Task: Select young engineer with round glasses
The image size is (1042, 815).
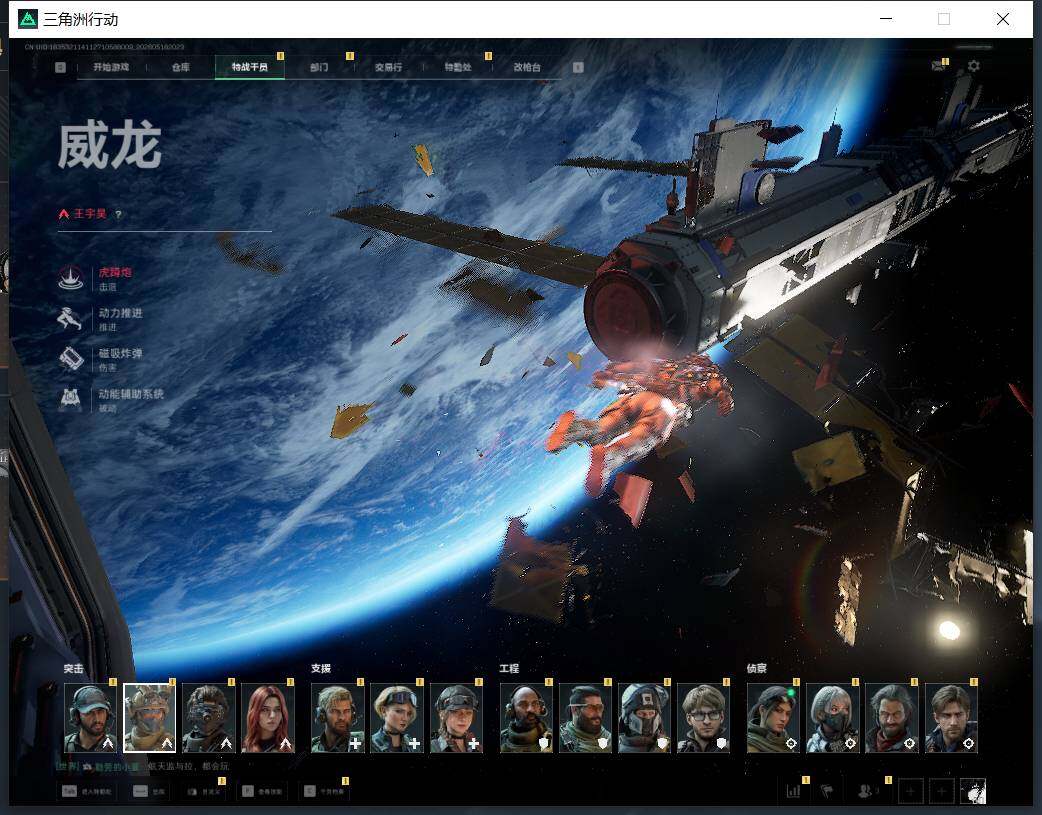Action: [x=703, y=718]
